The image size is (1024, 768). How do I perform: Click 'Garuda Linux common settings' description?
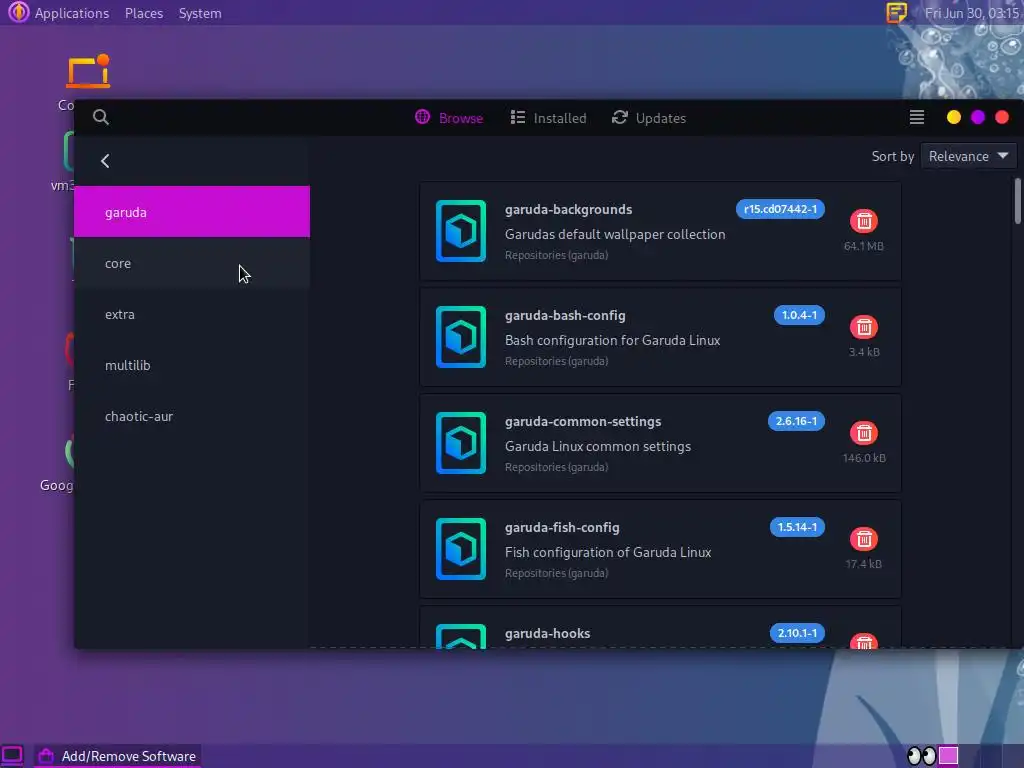pos(598,446)
